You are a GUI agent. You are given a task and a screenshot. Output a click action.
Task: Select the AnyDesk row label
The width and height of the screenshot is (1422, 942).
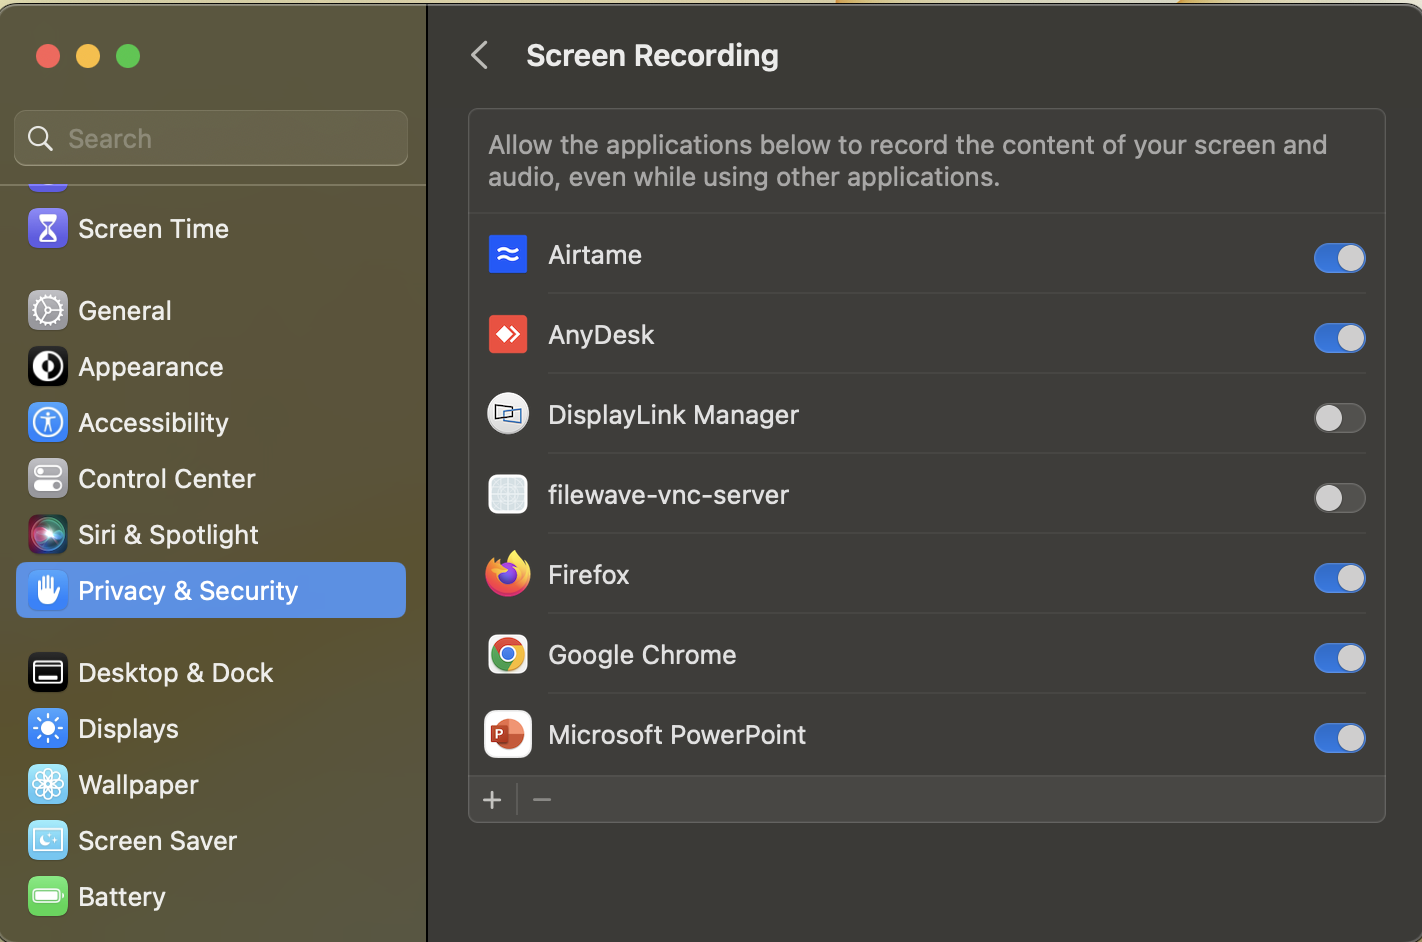click(601, 335)
